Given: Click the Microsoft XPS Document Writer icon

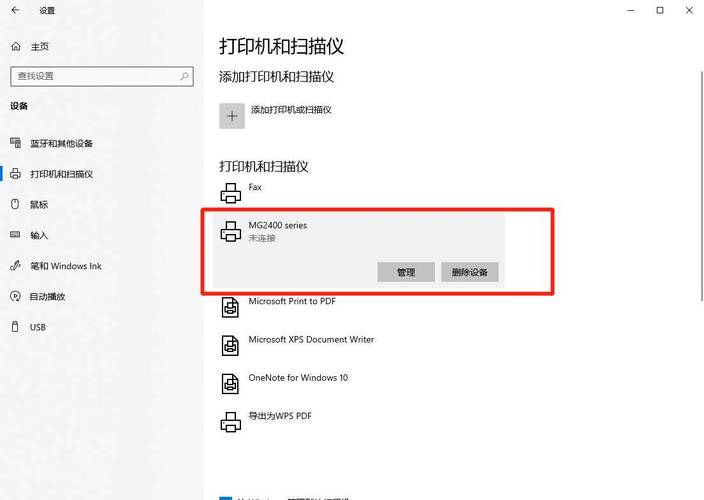Looking at the screenshot, I should (x=230, y=346).
